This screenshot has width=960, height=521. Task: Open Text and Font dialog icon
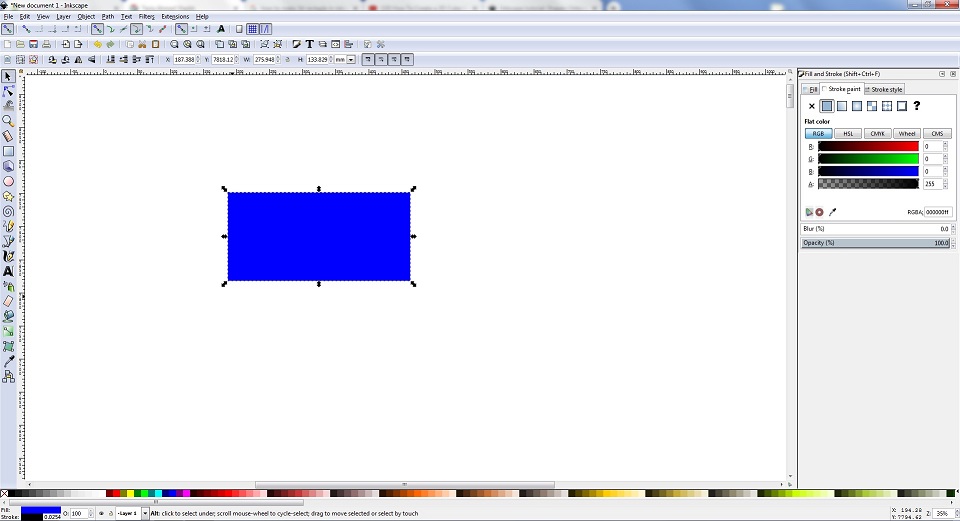[x=309, y=44]
